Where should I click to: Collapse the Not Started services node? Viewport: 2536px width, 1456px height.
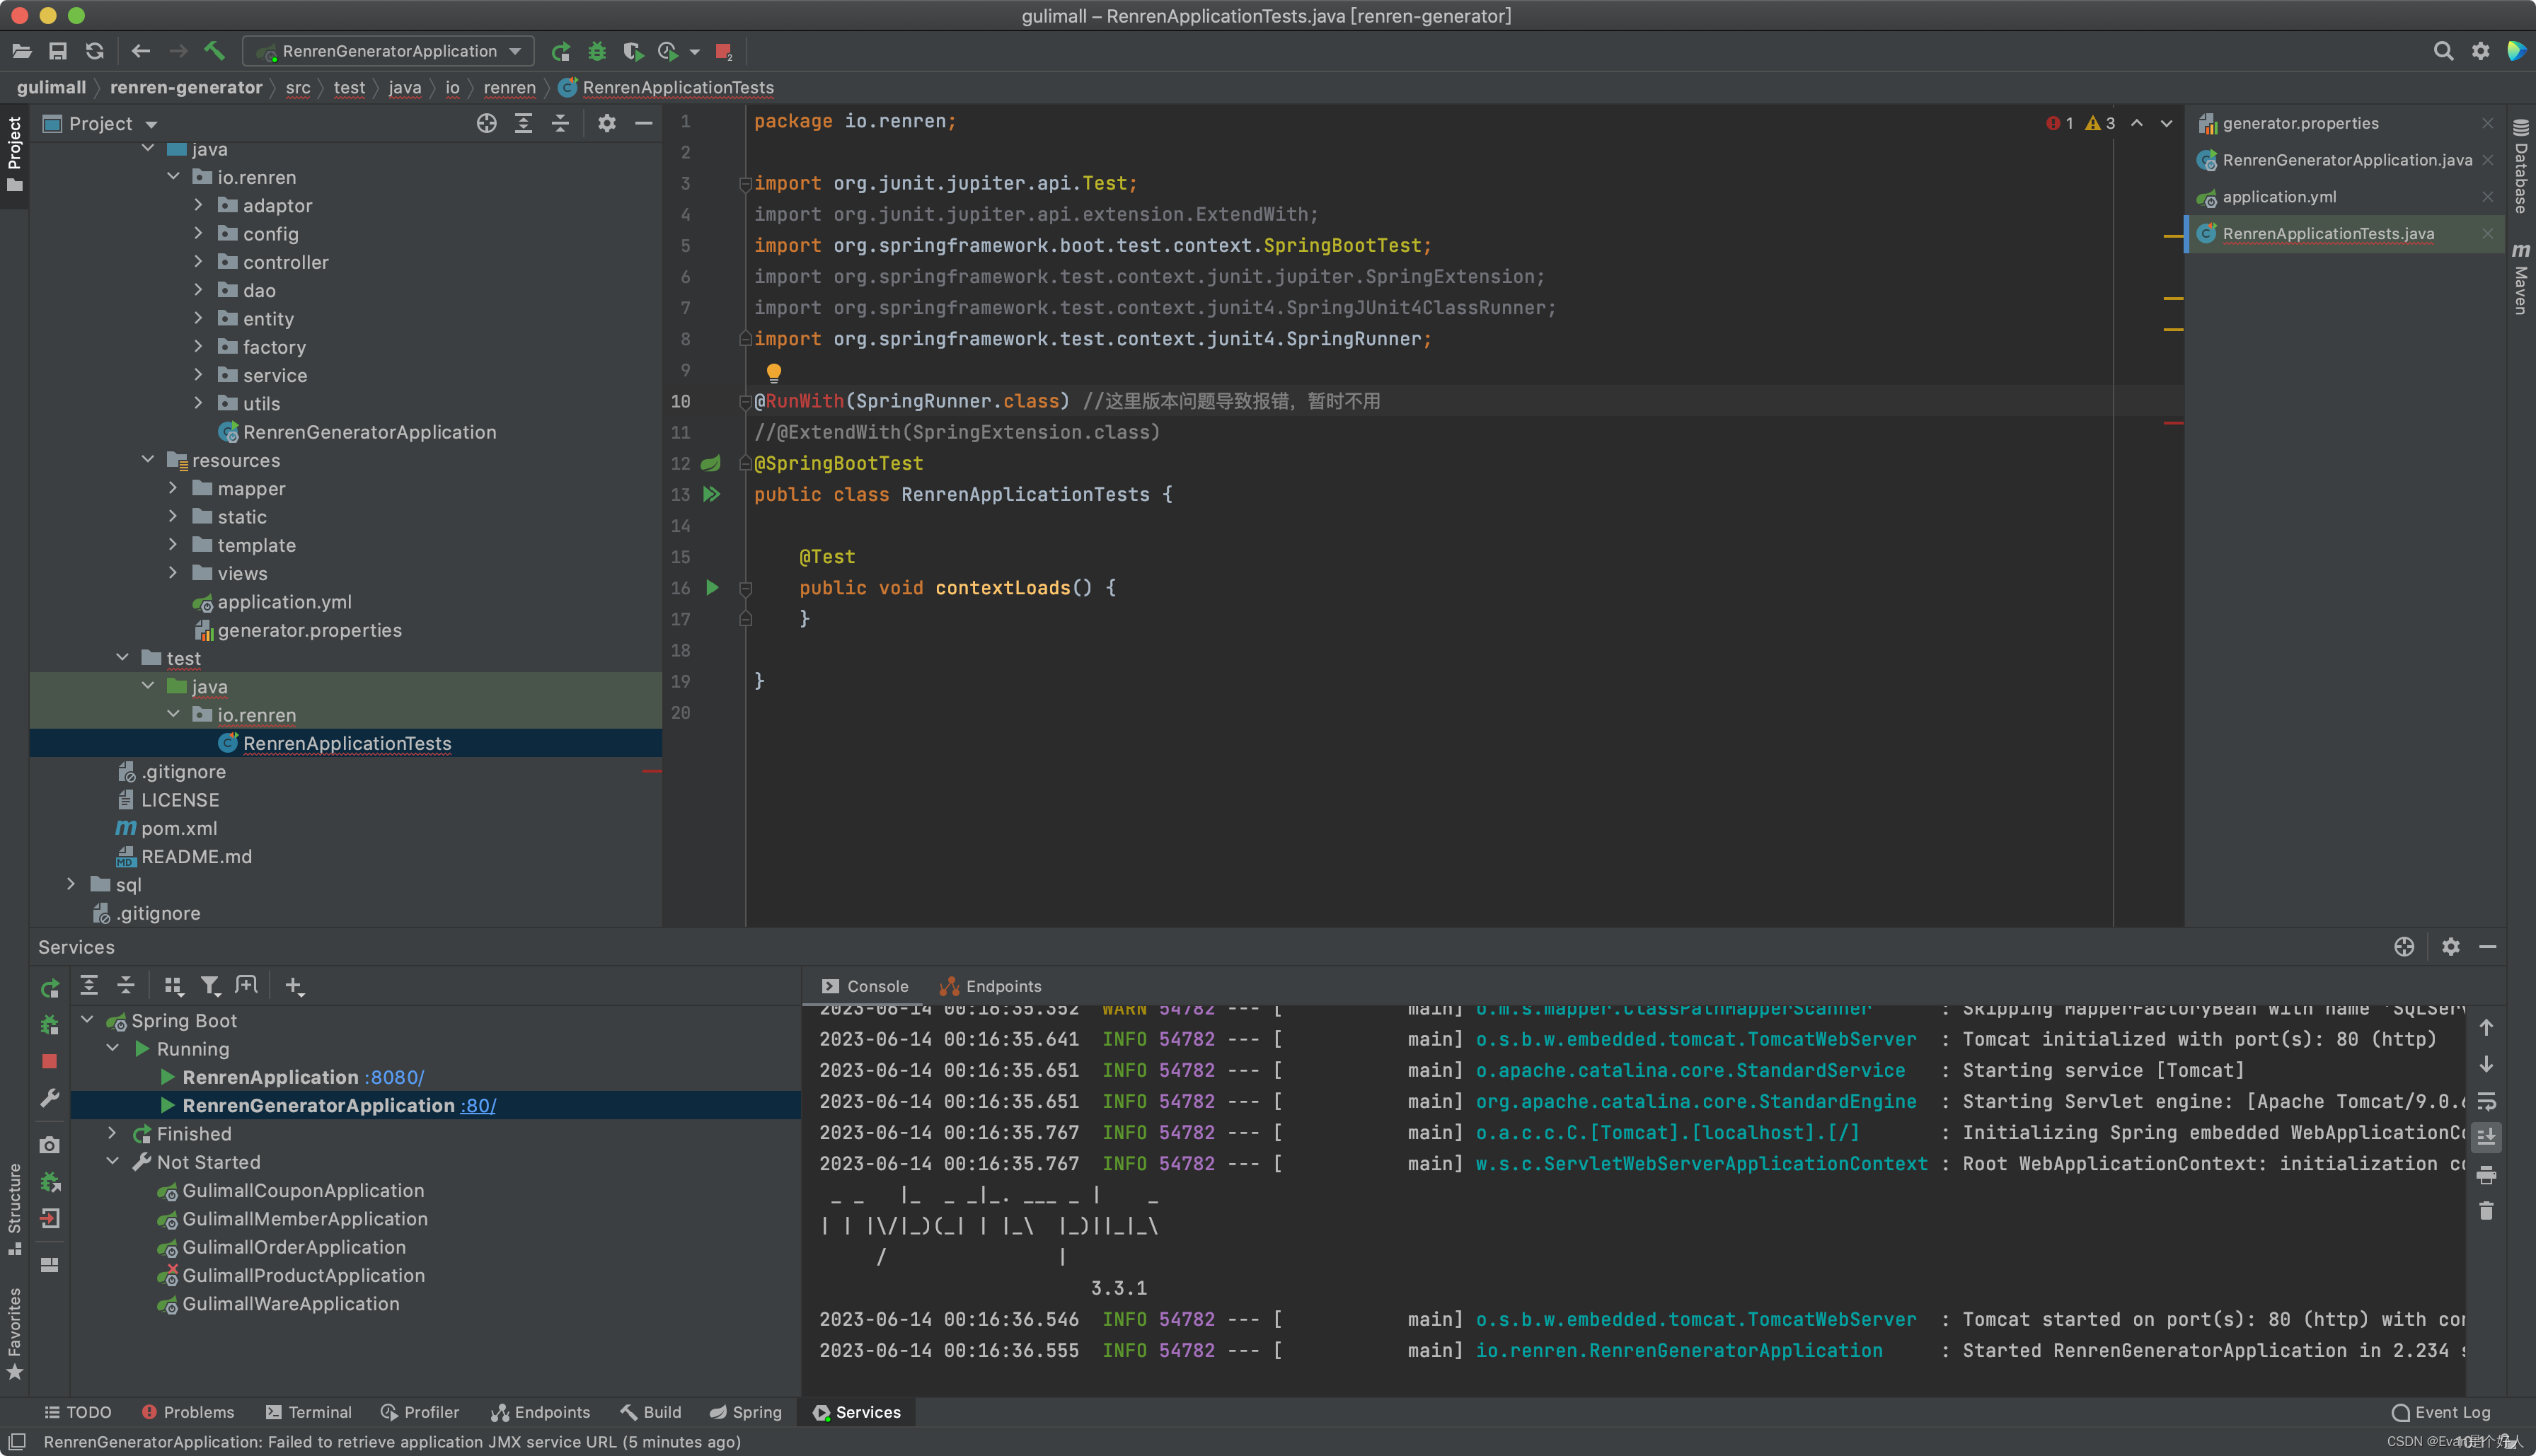113,1162
